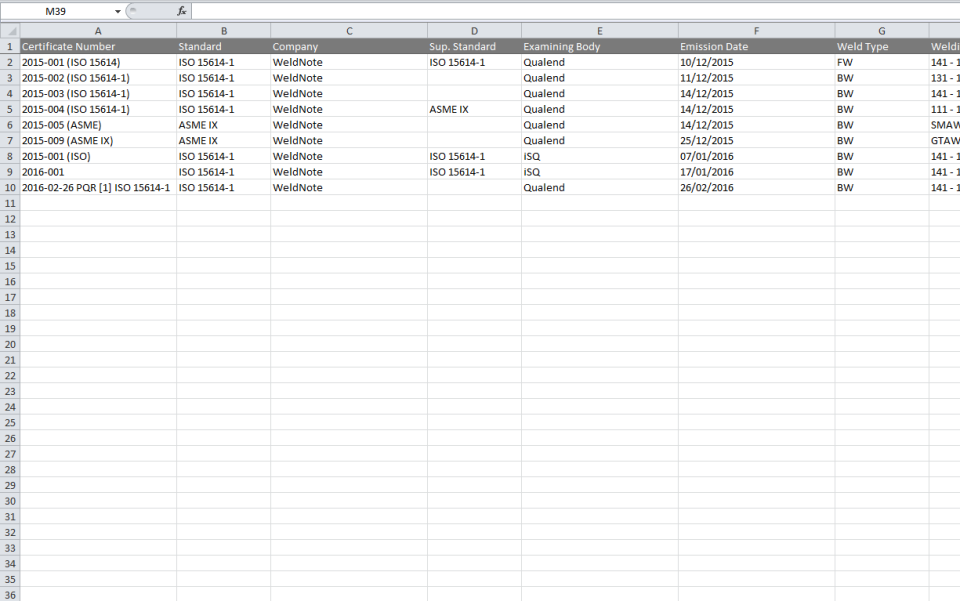Screen dimensions: 960x601
Task: Click 'iSQ' examining body in row 8
Action: coord(600,156)
